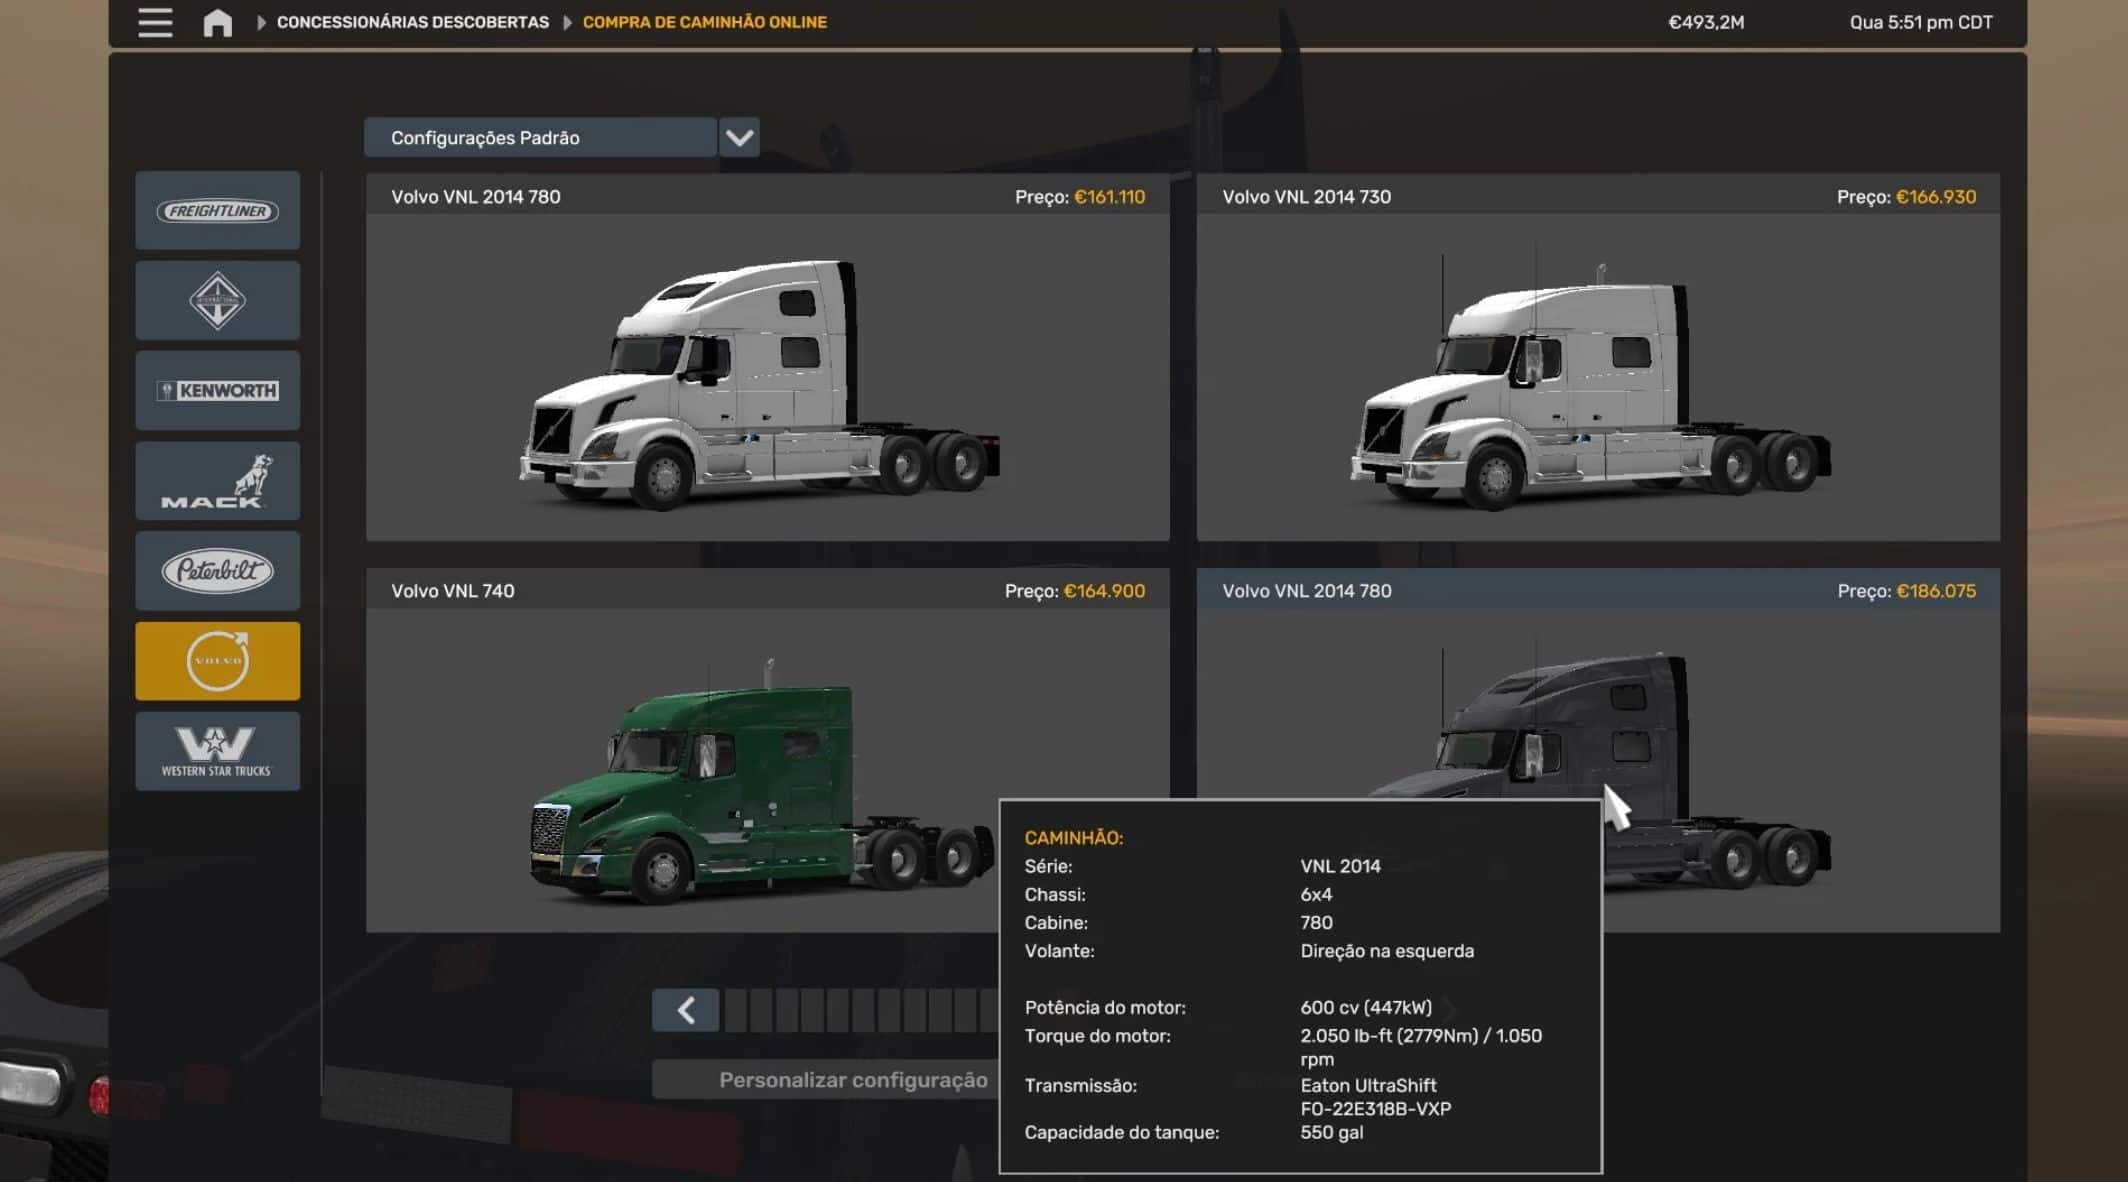The height and width of the screenshot is (1182, 2128).
Task: Click Compra de Caminhão Online breadcrumb
Action: point(704,22)
